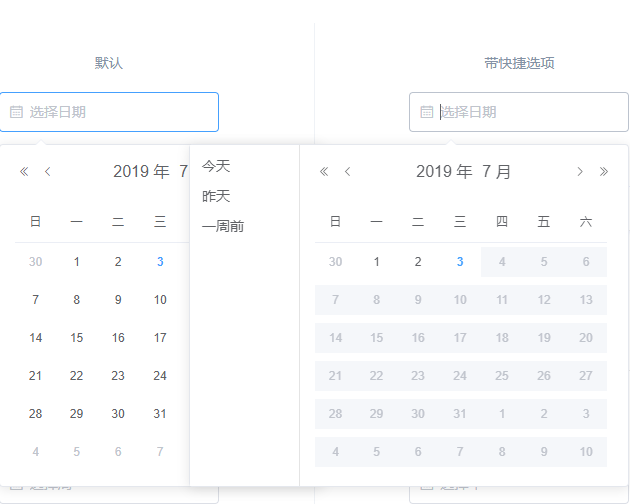Click the 五 weekday header

point(544,221)
